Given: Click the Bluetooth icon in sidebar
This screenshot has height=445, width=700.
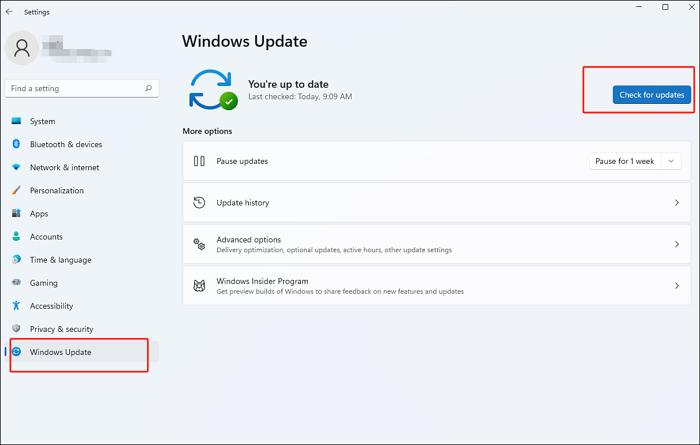Looking at the screenshot, I should point(17,144).
